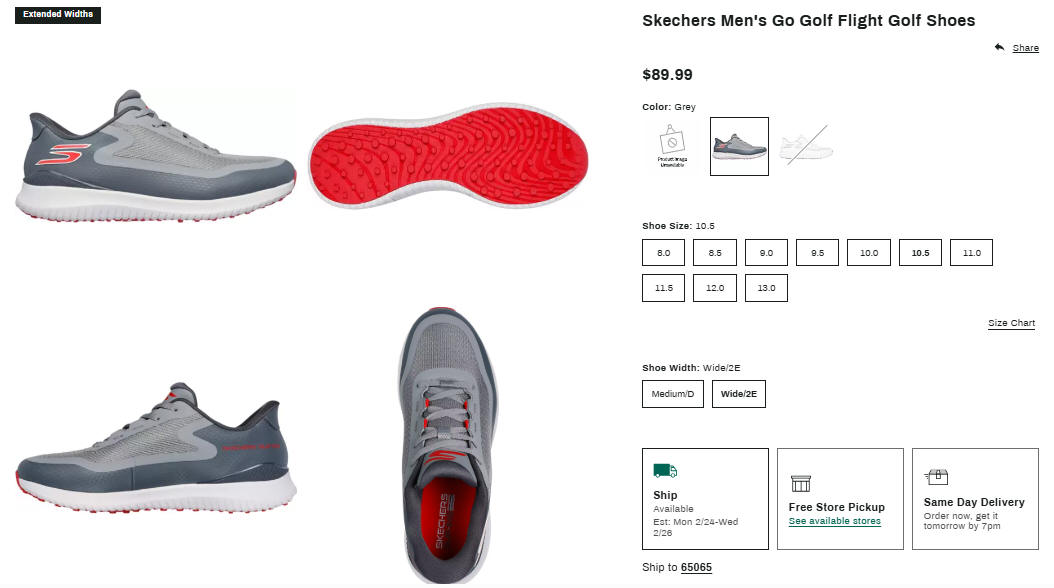Open the Size Chart link
The width and height of the screenshot is (1054, 588).
coord(1012,323)
